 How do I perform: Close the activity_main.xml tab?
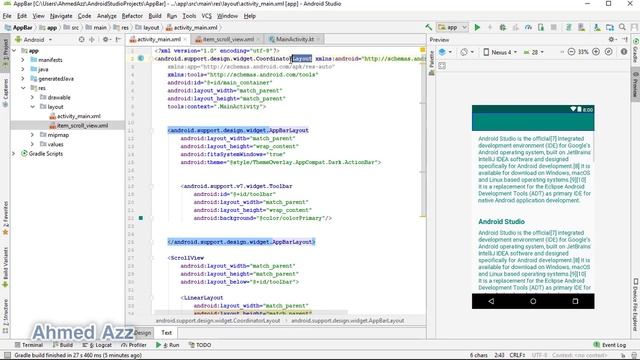pos(185,39)
